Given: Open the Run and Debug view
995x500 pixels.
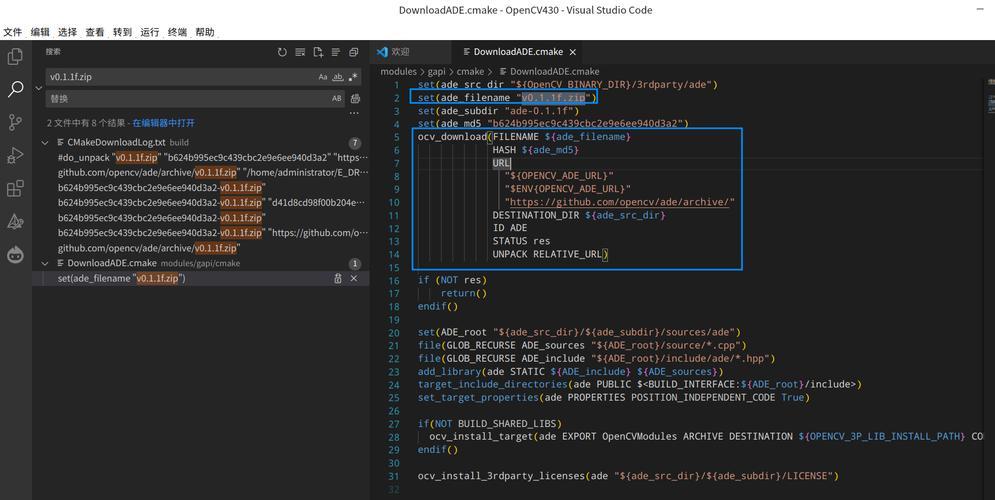Looking at the screenshot, I should pos(15,155).
